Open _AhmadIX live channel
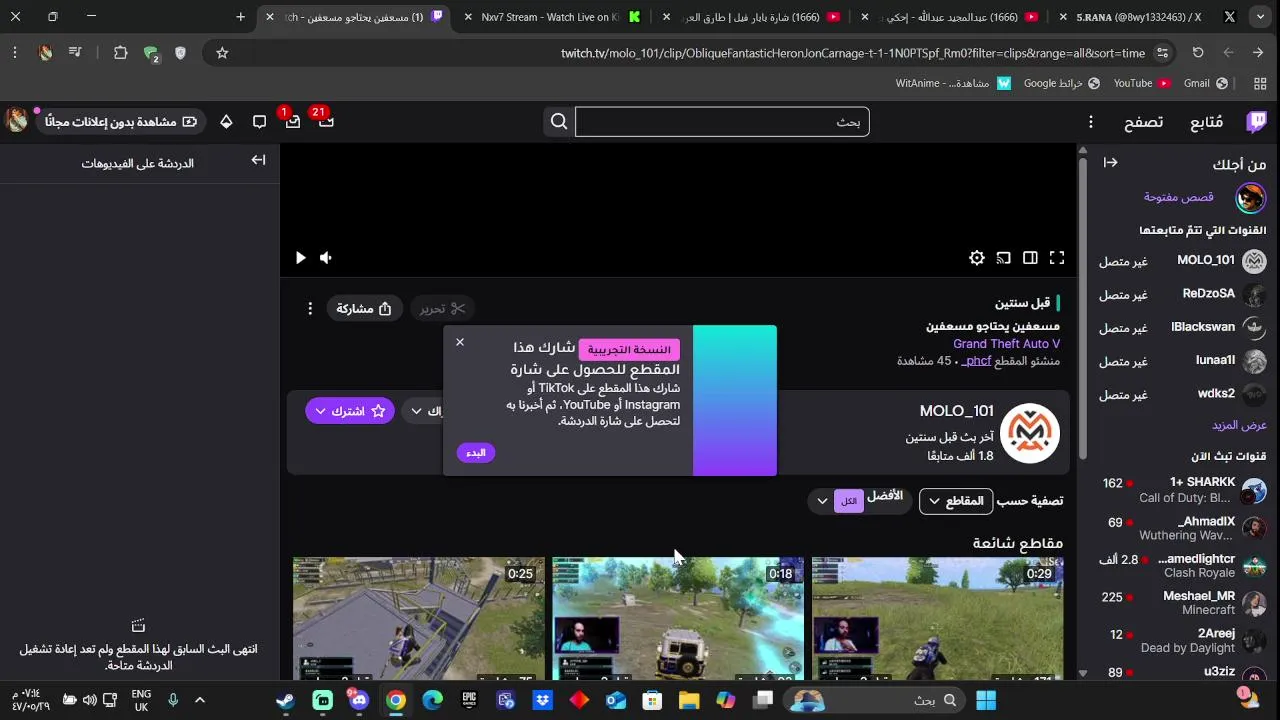Viewport: 1280px width, 720px height. click(1183, 528)
